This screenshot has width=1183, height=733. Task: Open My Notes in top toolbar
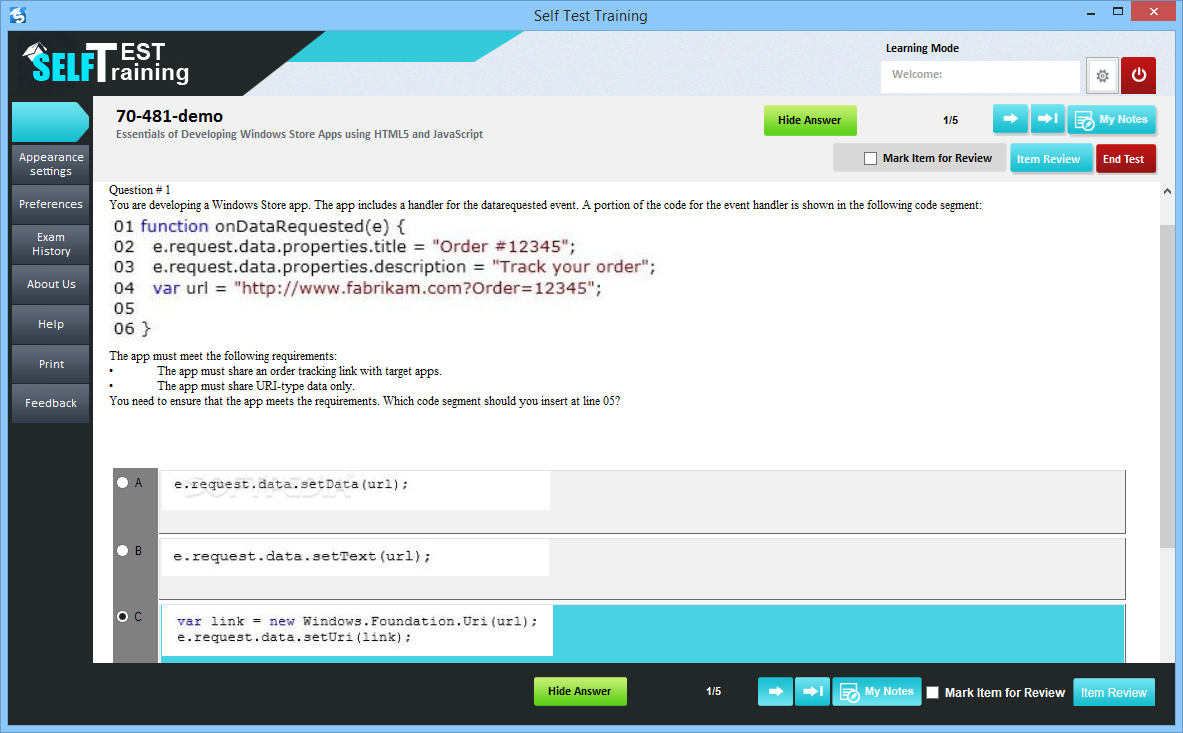1111,120
